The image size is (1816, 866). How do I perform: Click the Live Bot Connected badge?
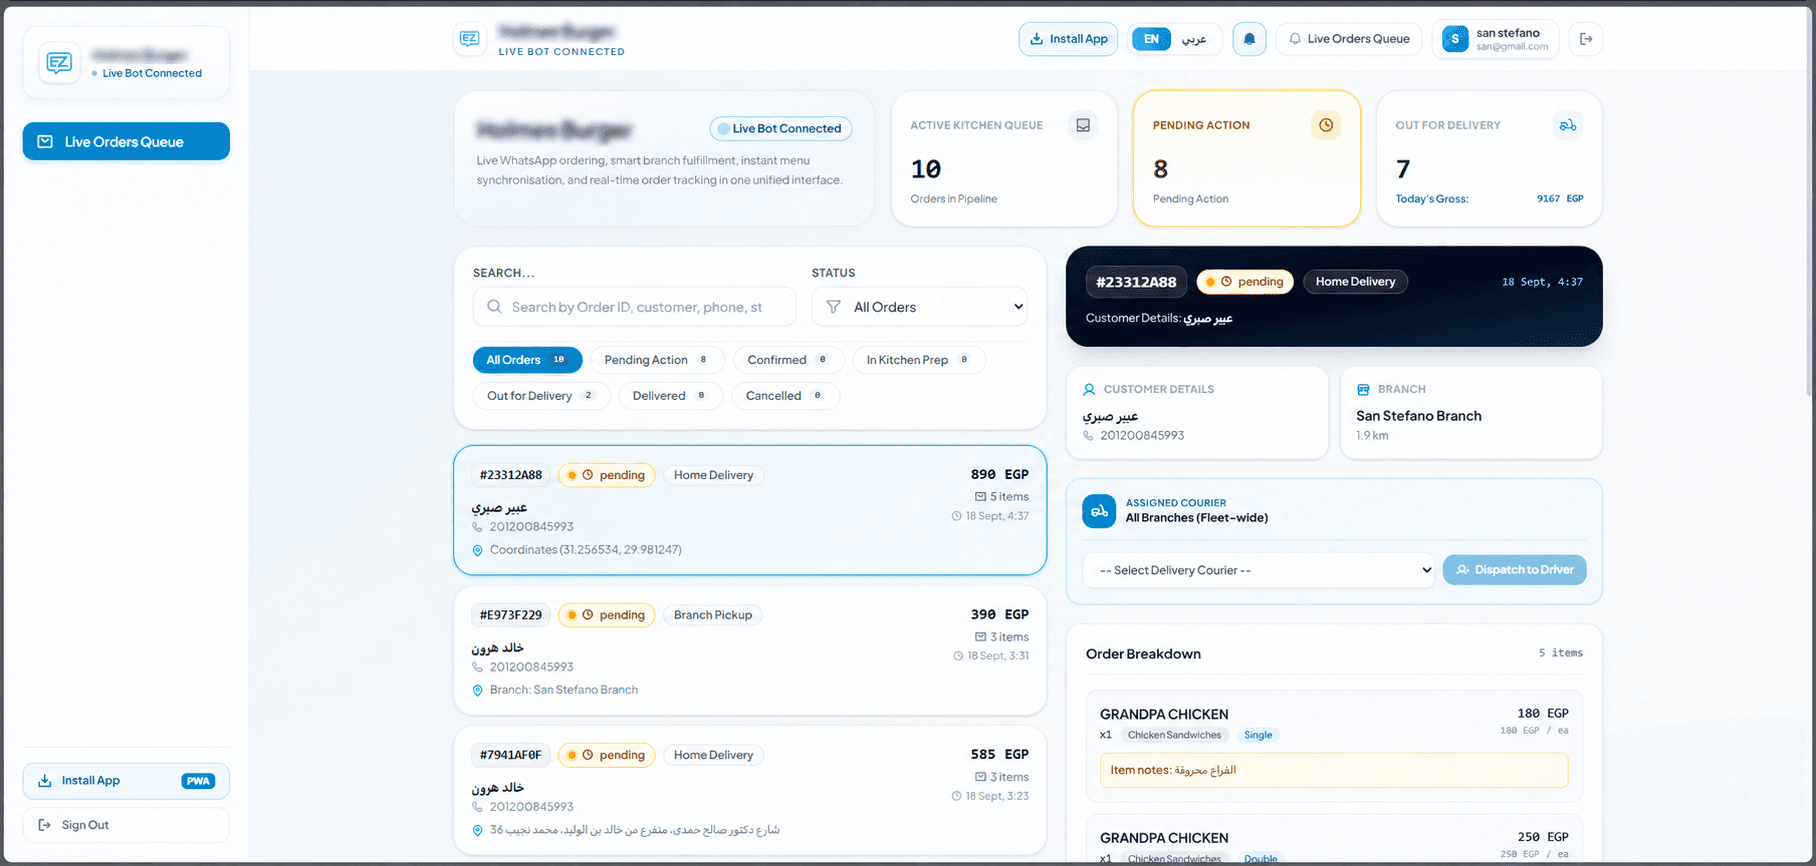(x=781, y=128)
